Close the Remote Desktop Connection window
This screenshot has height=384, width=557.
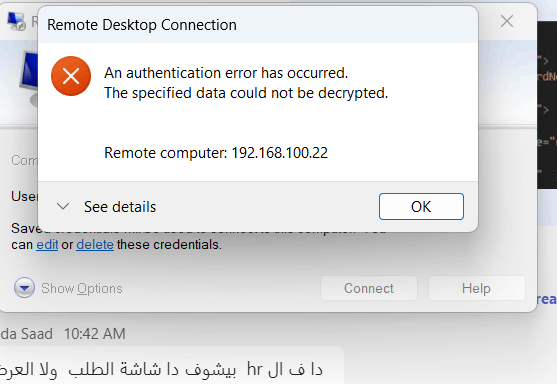[507, 21]
